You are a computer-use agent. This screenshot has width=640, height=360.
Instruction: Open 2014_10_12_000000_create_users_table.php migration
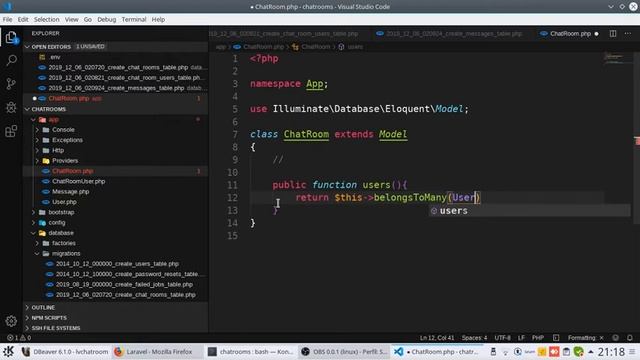click(117, 264)
